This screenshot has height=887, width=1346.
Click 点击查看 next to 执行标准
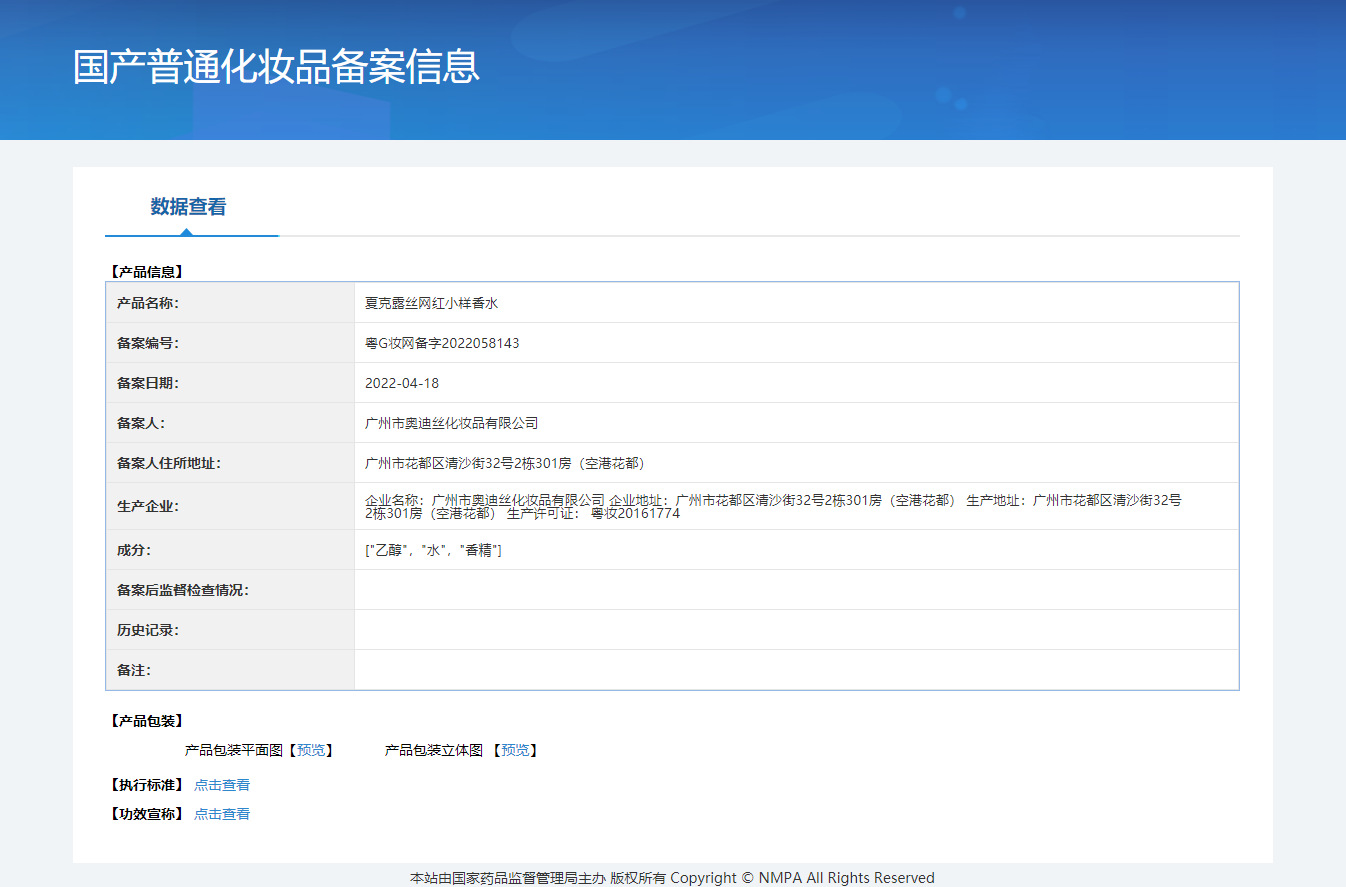(222, 785)
